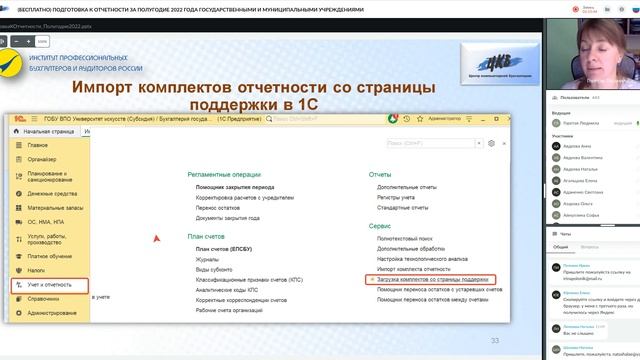Click the Главное section icon
Image resolution: width=640 pixels, height=360 pixels.
(19, 145)
